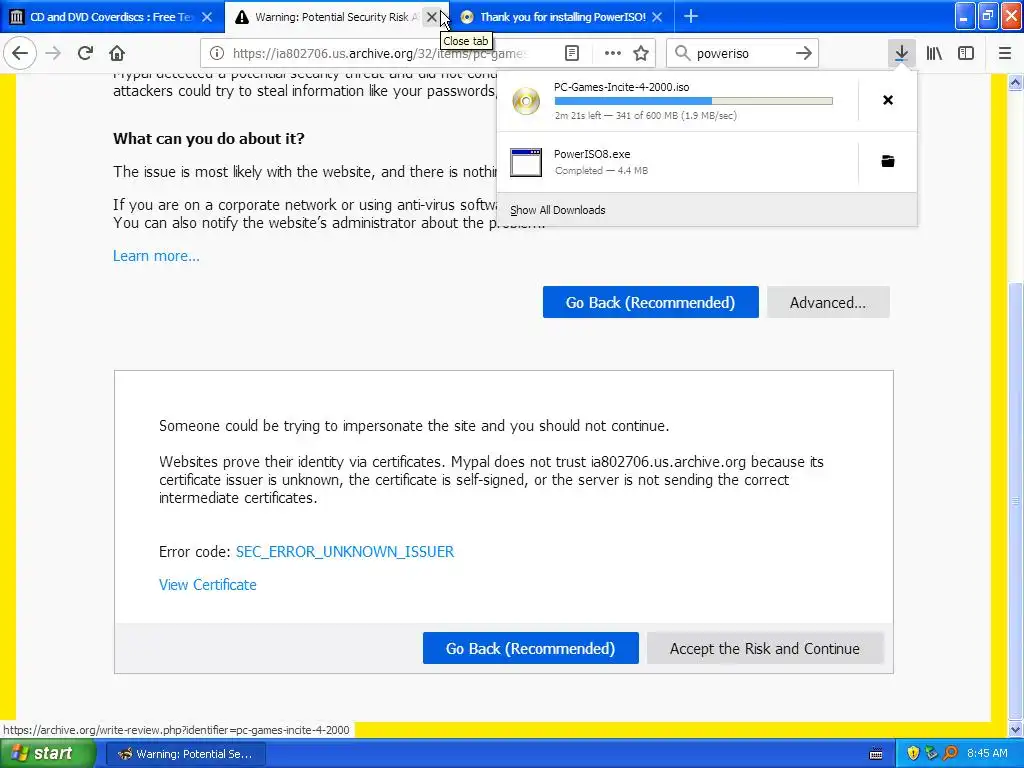The width and height of the screenshot is (1024, 768).
Task: Click the PowerISO8.exe file name
Action: click(x=592, y=154)
